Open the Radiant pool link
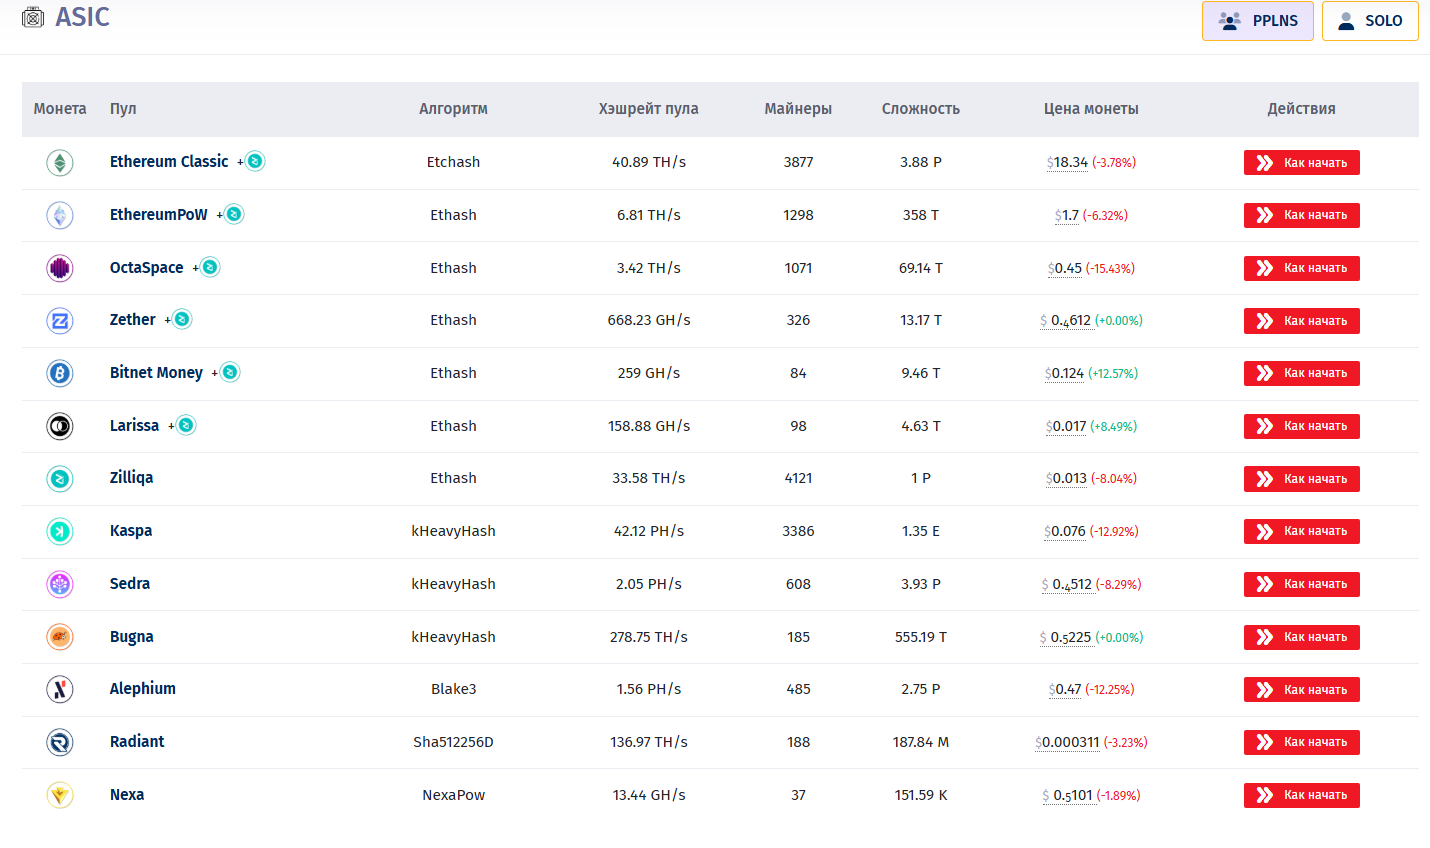Image resolution: width=1430 pixels, height=848 pixels. 137,741
